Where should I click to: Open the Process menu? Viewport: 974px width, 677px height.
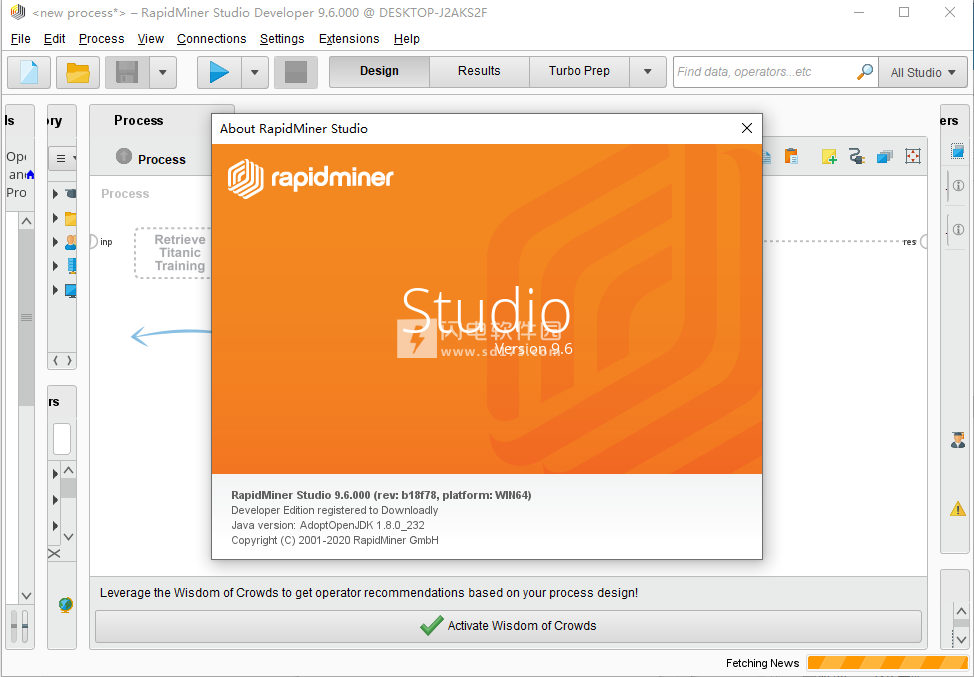tap(101, 39)
